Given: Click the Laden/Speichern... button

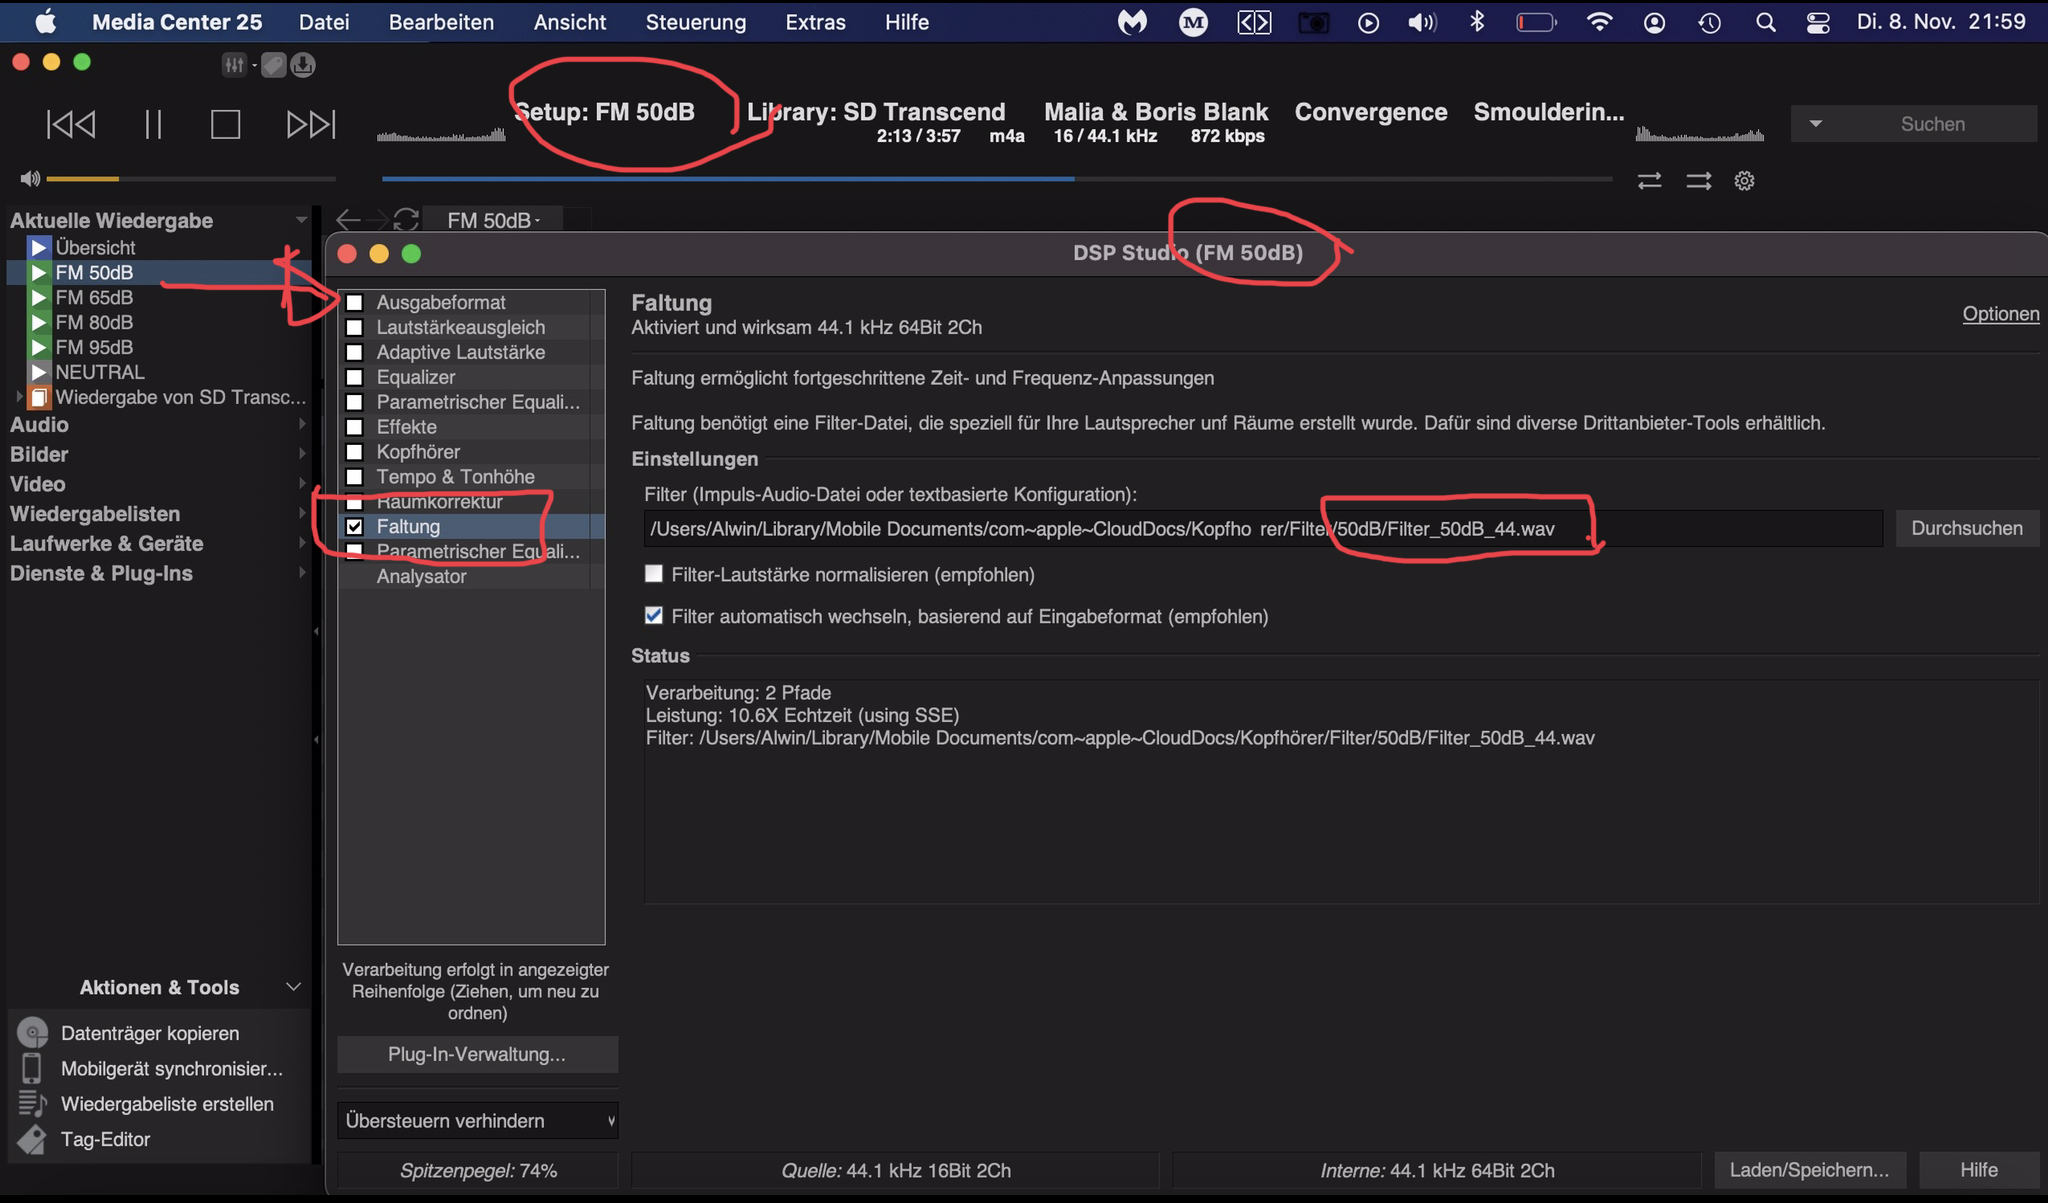Looking at the screenshot, I should tap(1810, 1170).
